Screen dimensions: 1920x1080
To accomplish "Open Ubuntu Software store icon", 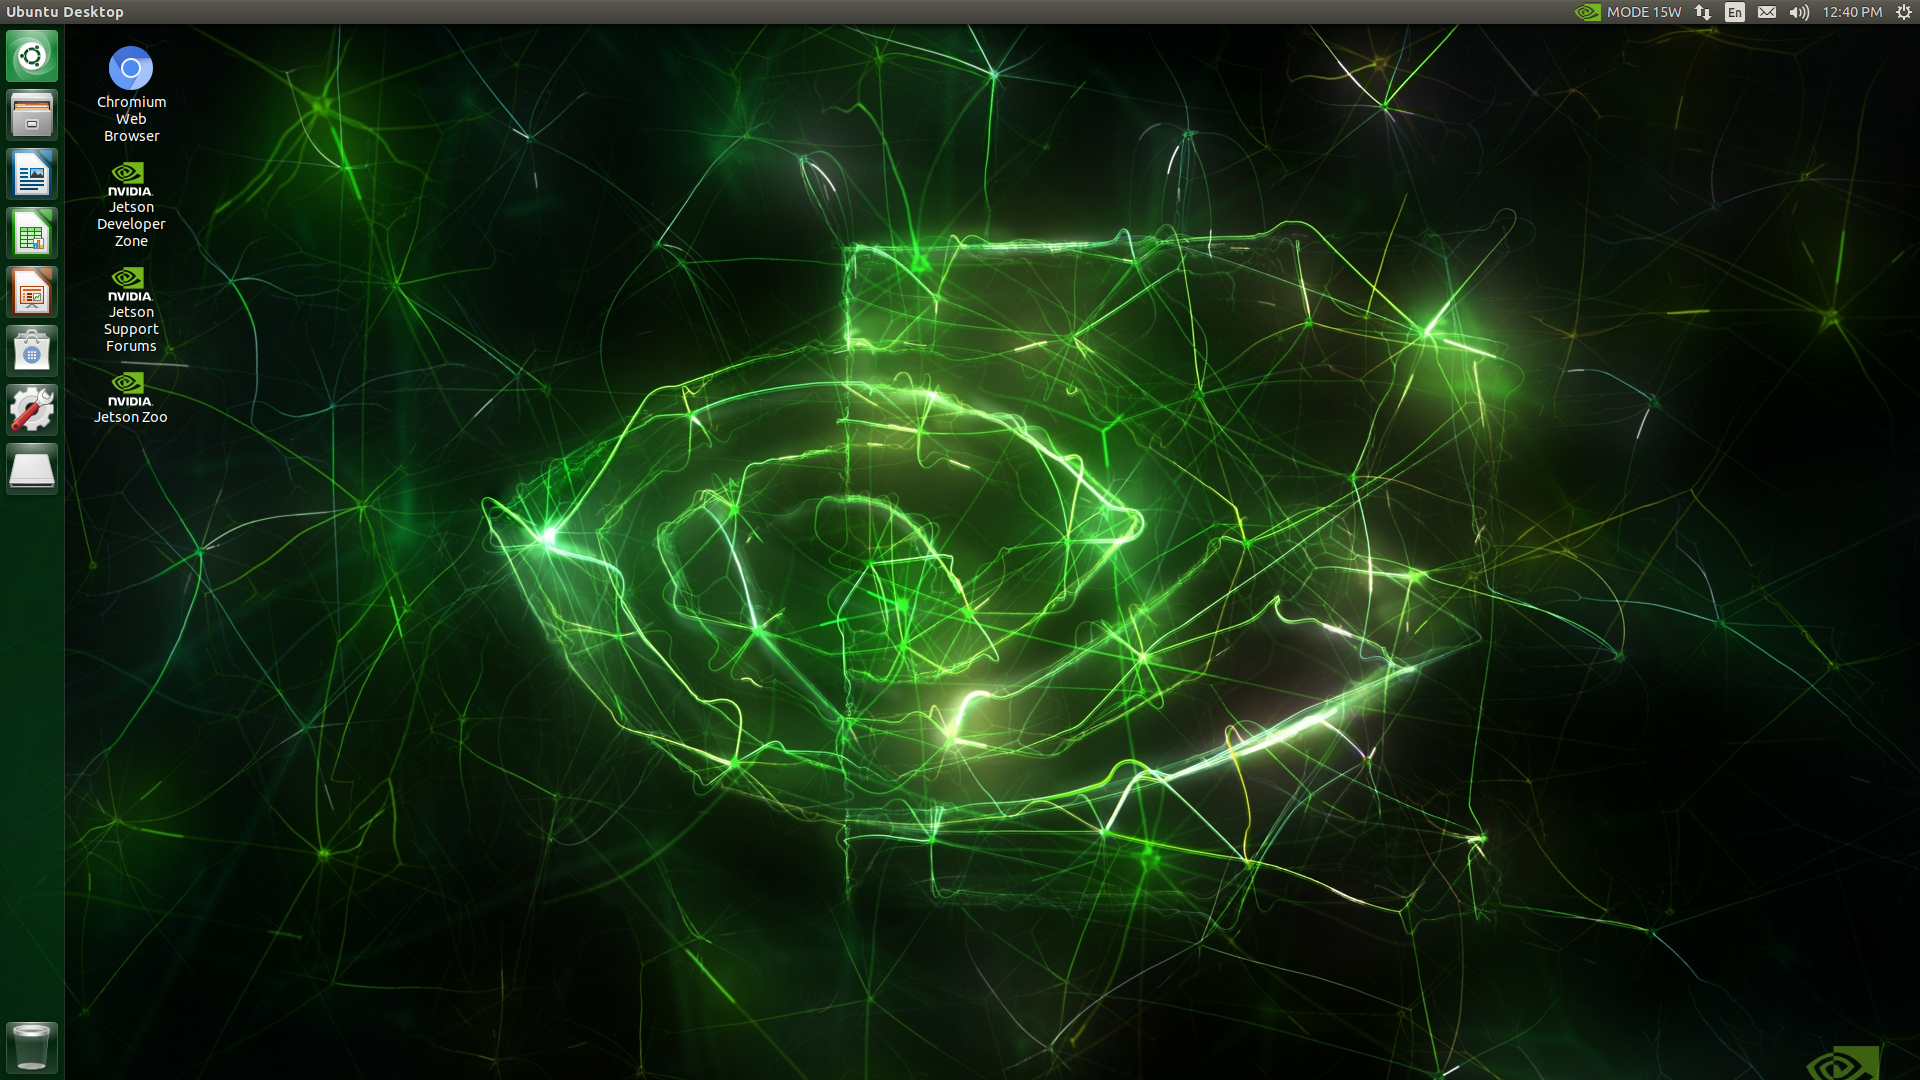I will click(x=32, y=351).
